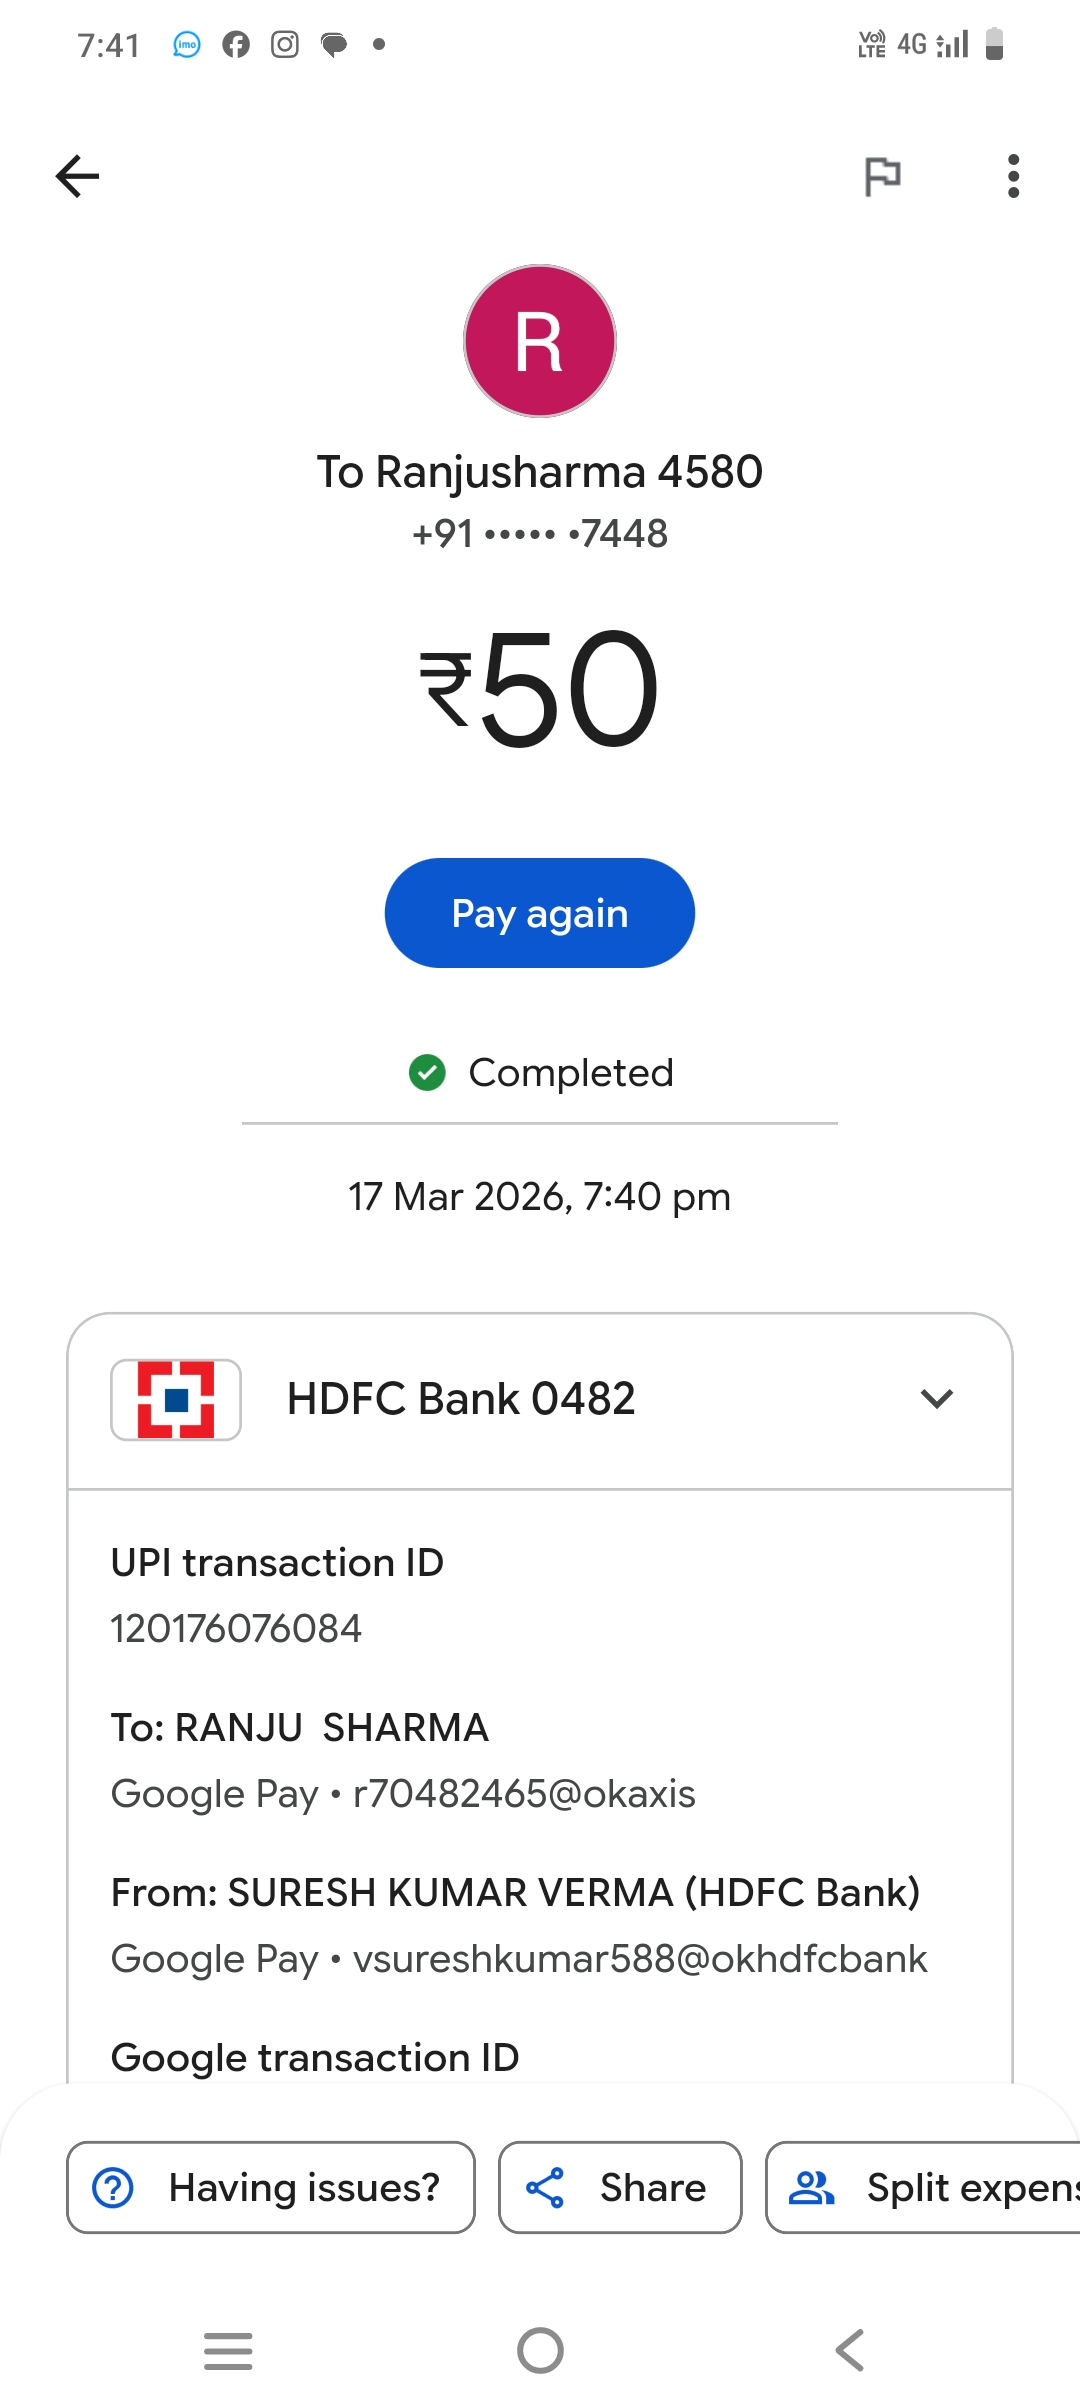Open the three-dot overflow menu
The height and width of the screenshot is (2408, 1080).
tap(1013, 176)
